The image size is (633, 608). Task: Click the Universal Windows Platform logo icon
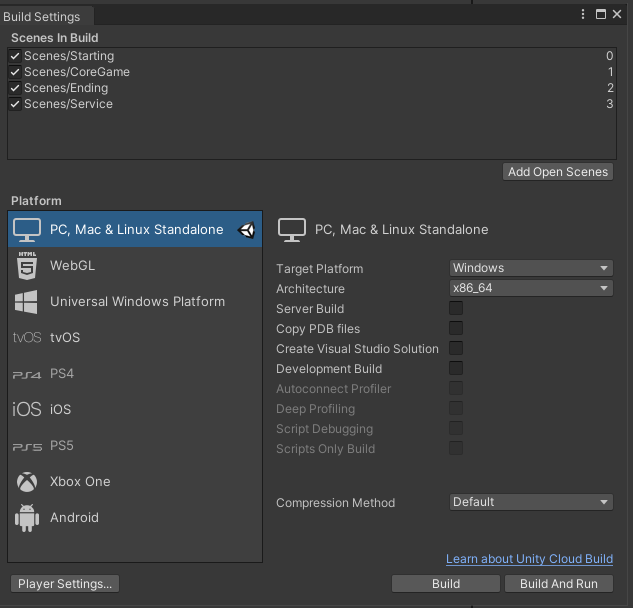[x=26, y=302]
